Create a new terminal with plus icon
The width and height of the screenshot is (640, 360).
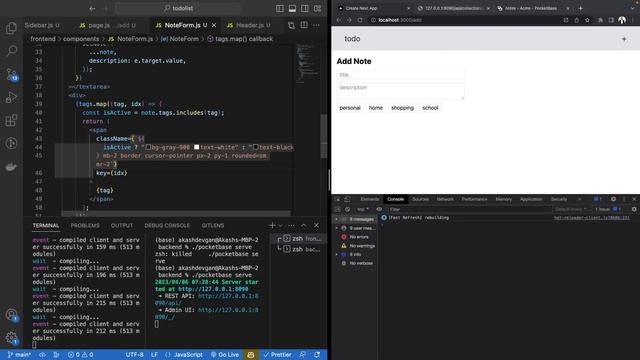point(272,225)
